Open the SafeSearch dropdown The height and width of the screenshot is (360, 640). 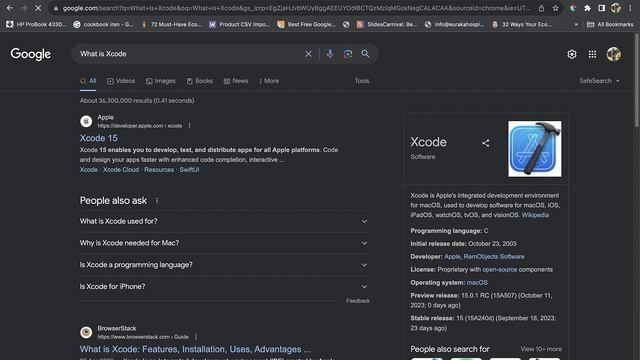(599, 81)
